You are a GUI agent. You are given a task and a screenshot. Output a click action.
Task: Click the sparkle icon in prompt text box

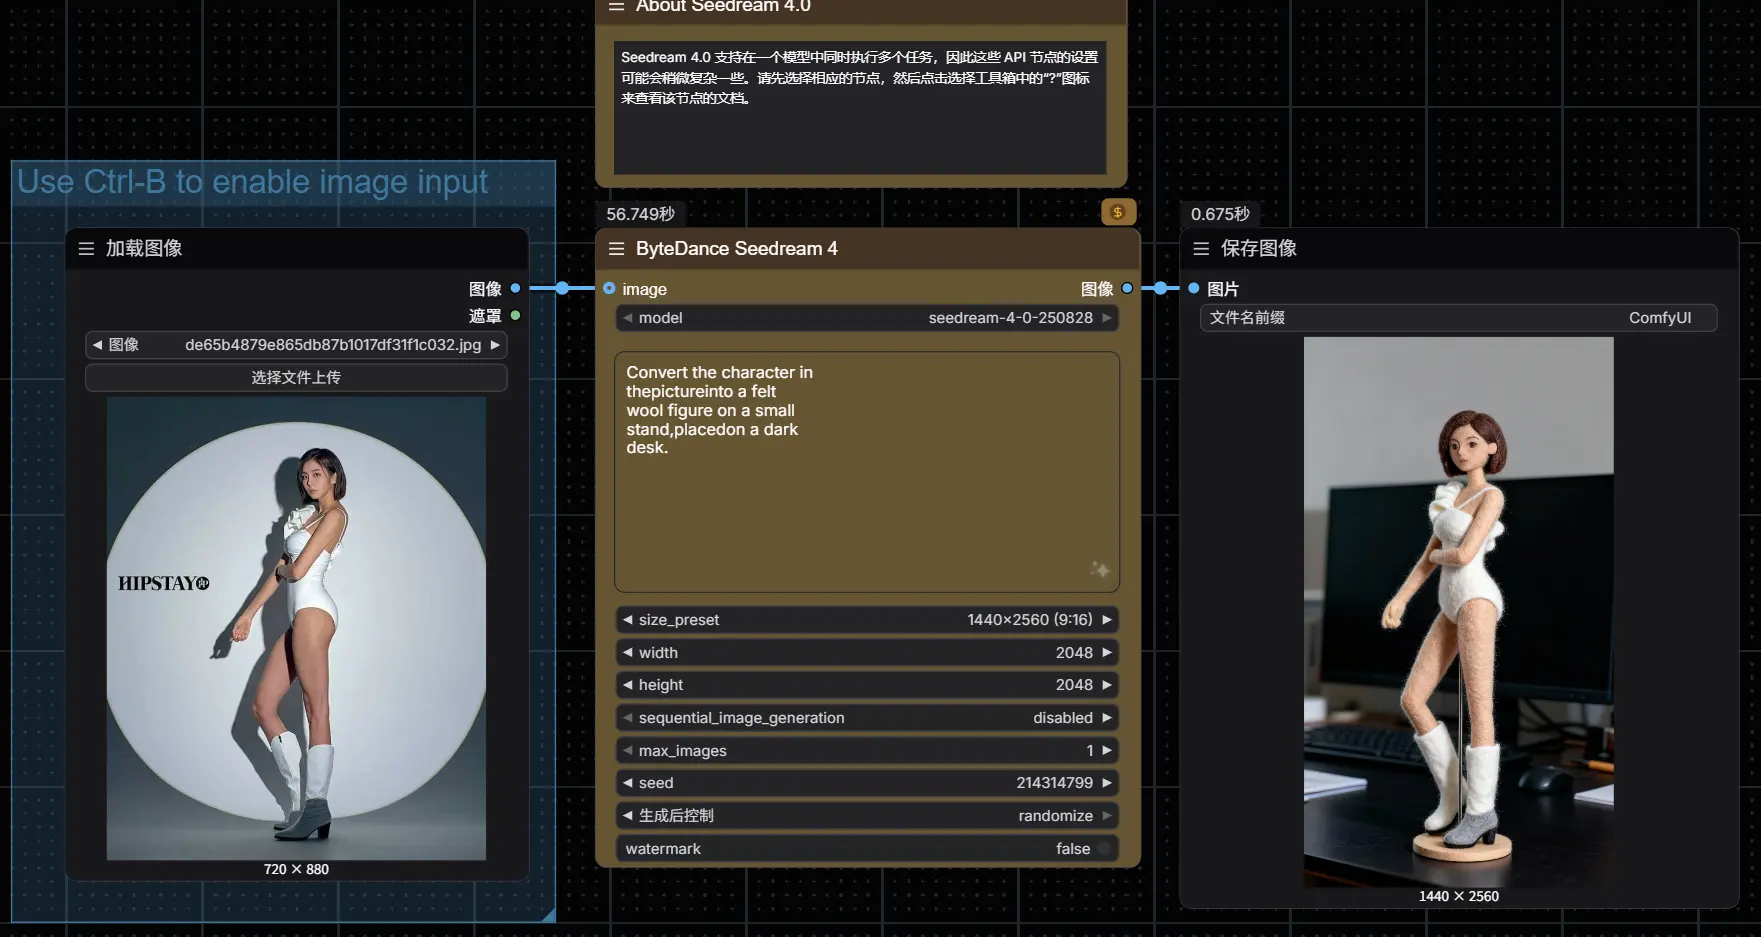[x=1099, y=569]
